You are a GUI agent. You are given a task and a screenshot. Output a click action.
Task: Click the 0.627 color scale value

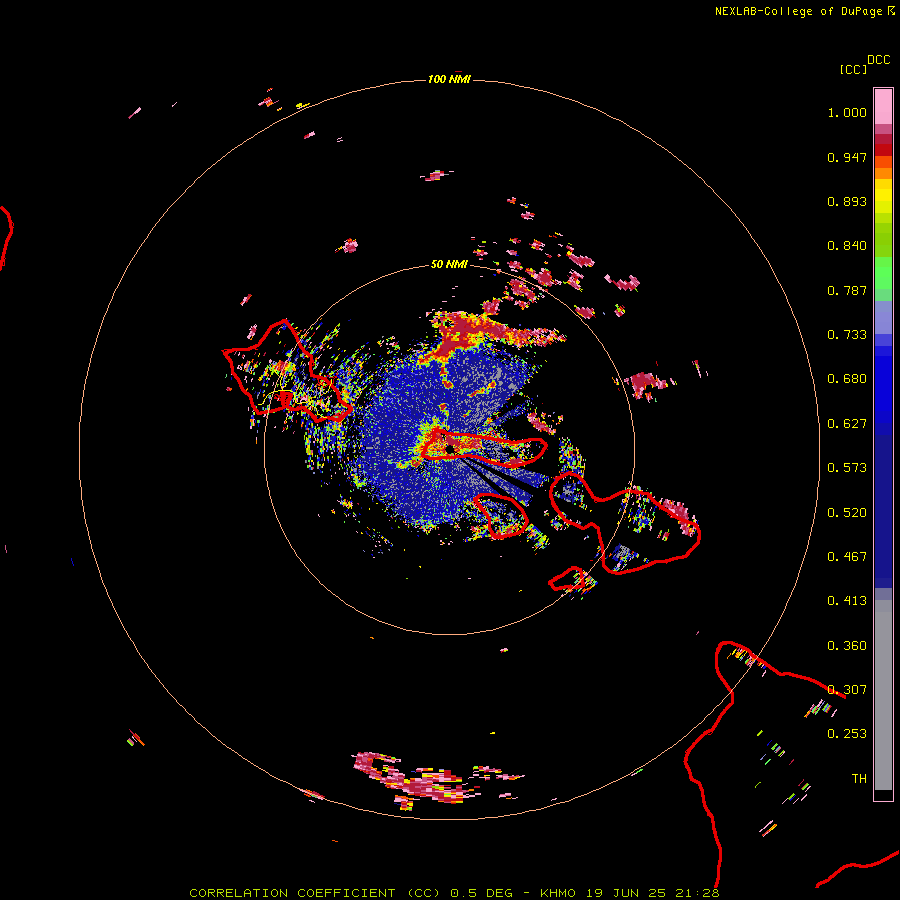tap(847, 424)
